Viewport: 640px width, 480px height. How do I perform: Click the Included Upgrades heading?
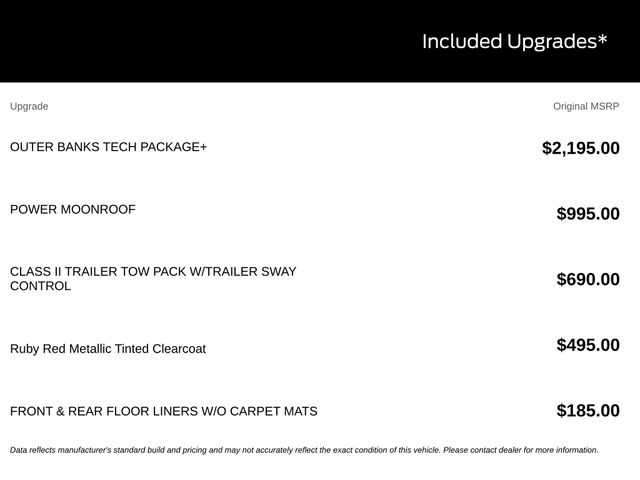point(515,42)
